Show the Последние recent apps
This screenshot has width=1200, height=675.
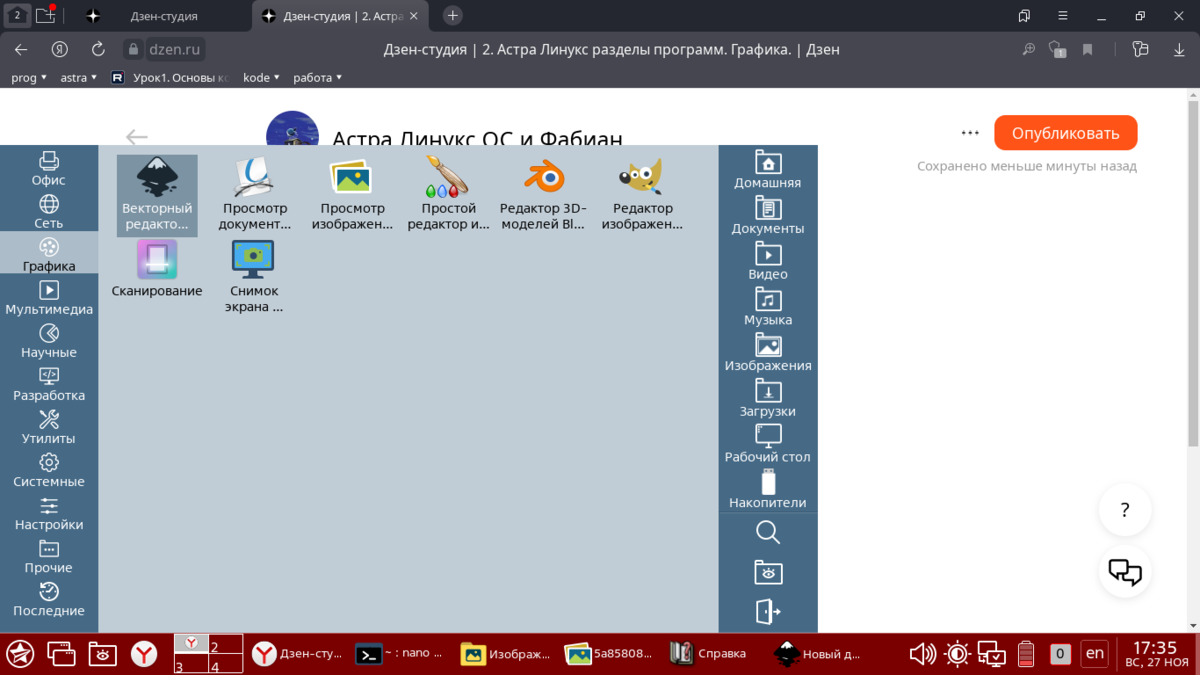pyautogui.click(x=49, y=598)
